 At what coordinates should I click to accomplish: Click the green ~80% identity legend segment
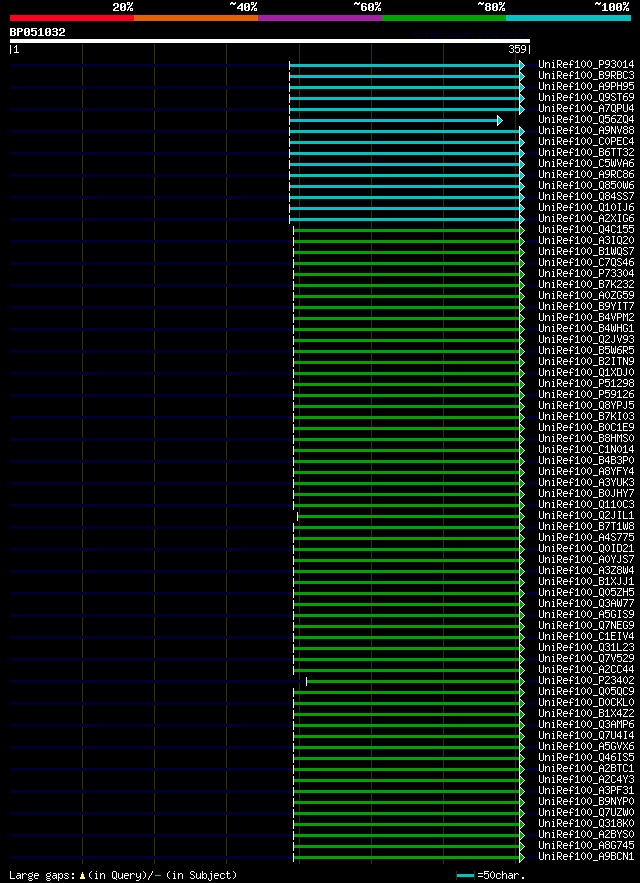click(444, 18)
